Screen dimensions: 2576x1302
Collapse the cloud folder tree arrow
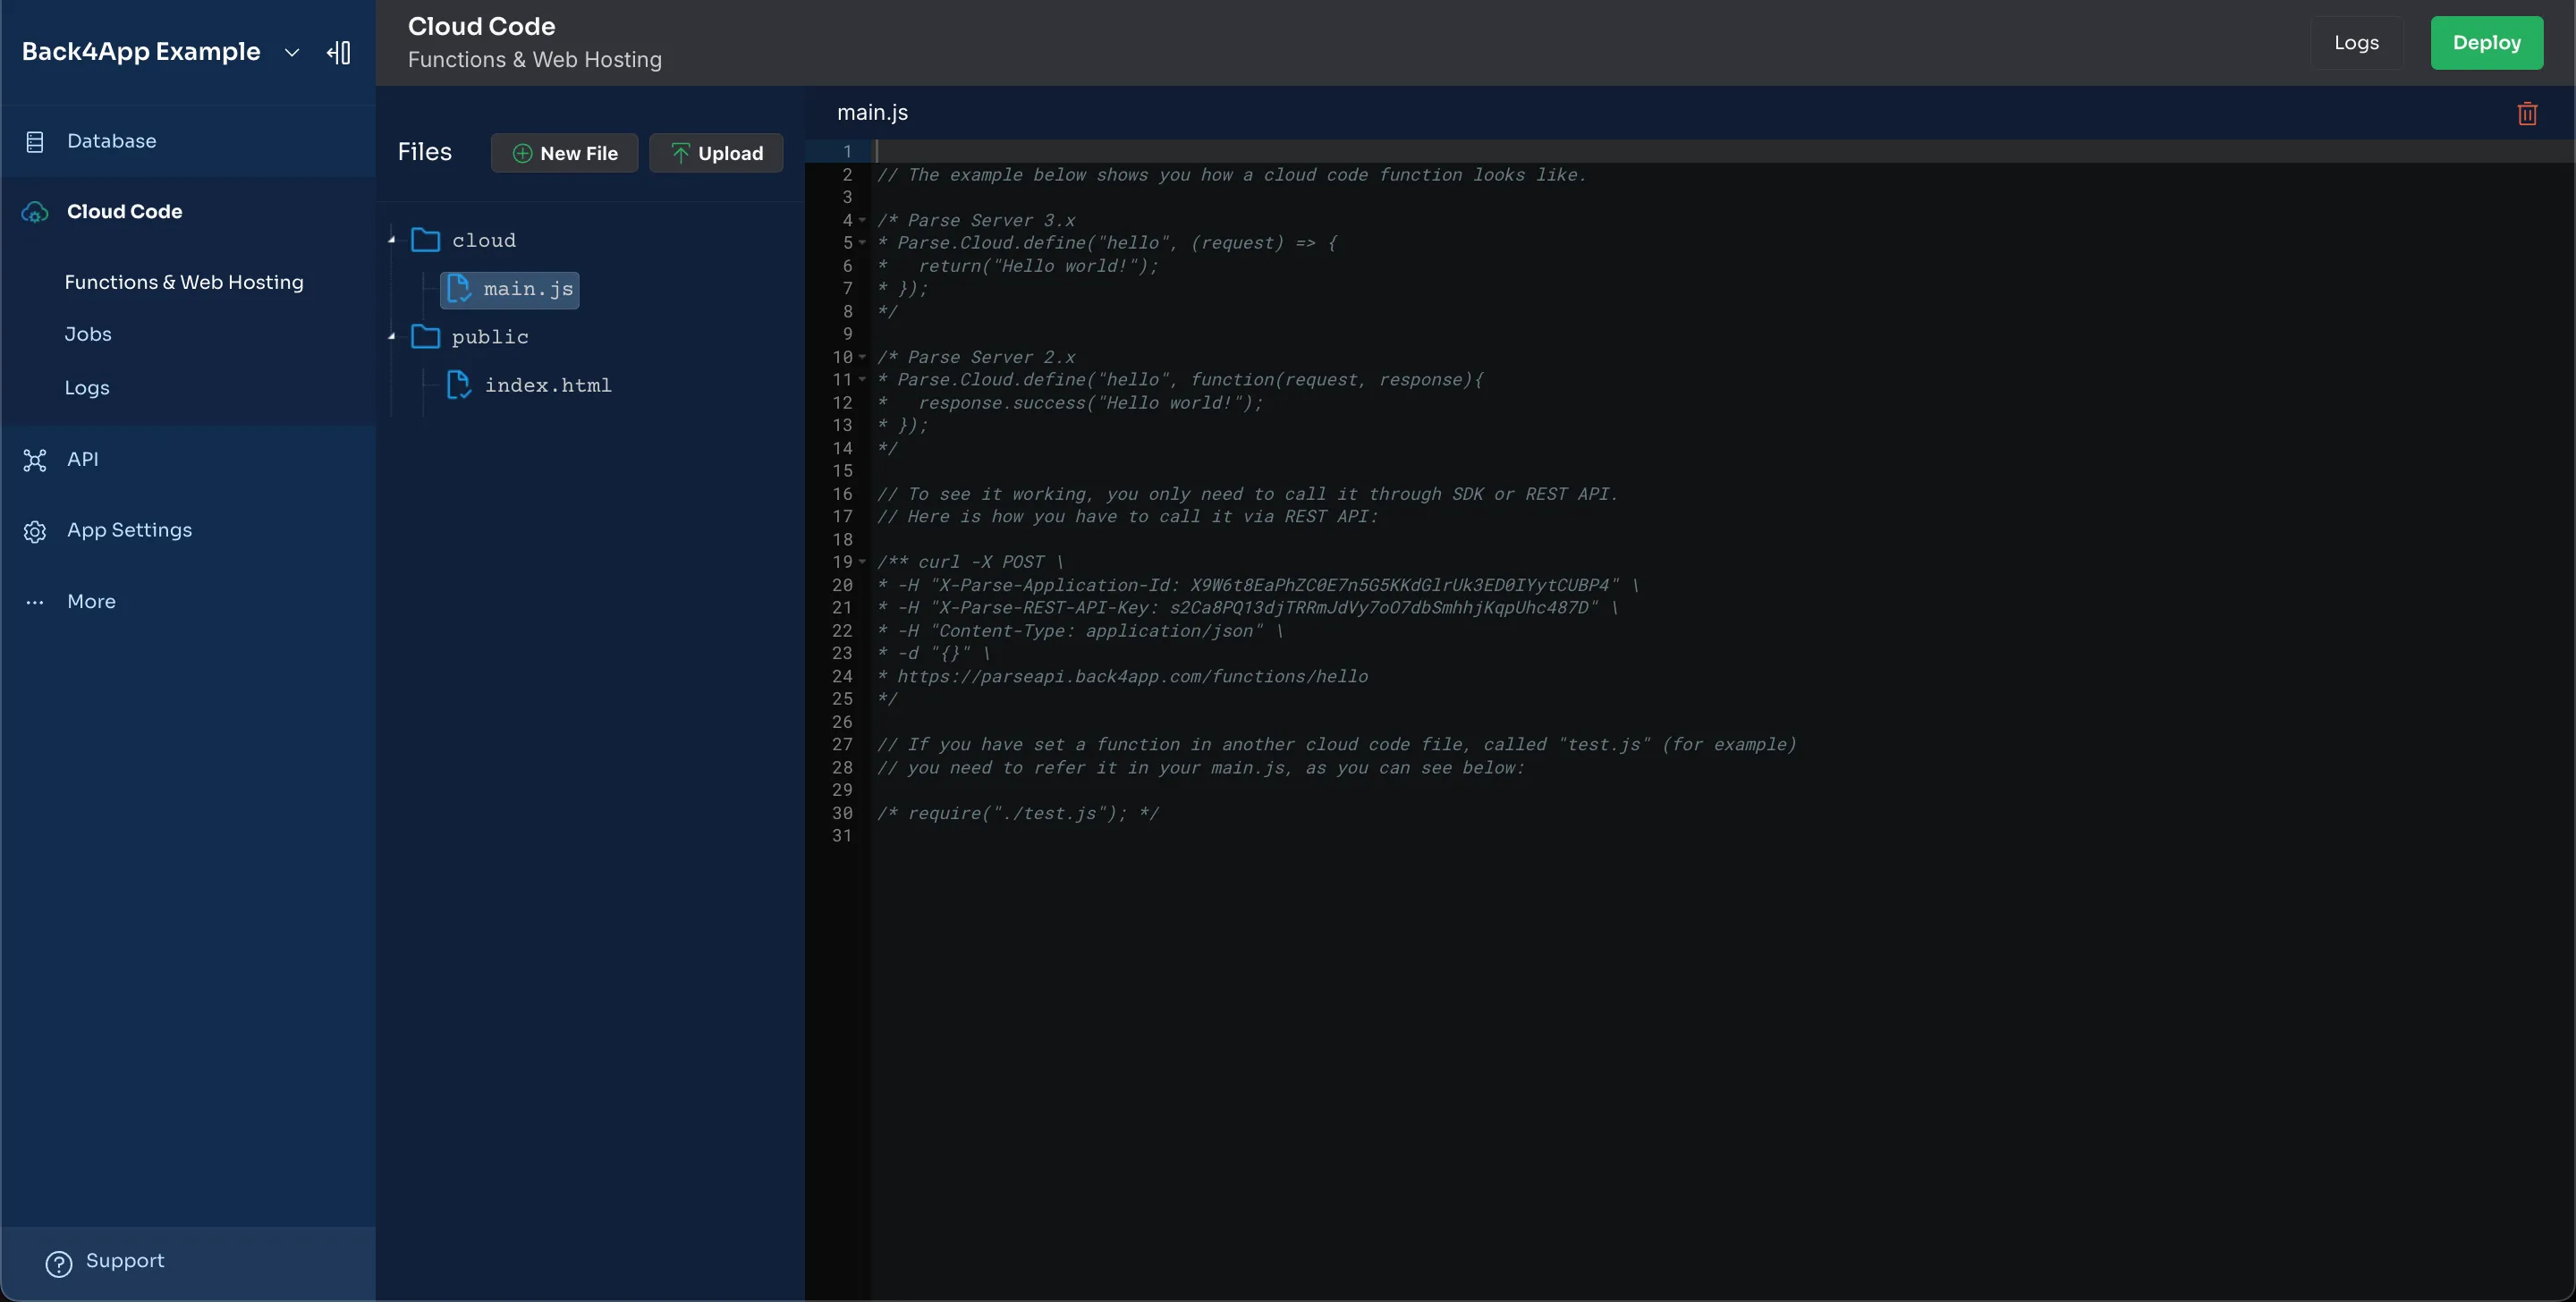pyautogui.click(x=392, y=240)
